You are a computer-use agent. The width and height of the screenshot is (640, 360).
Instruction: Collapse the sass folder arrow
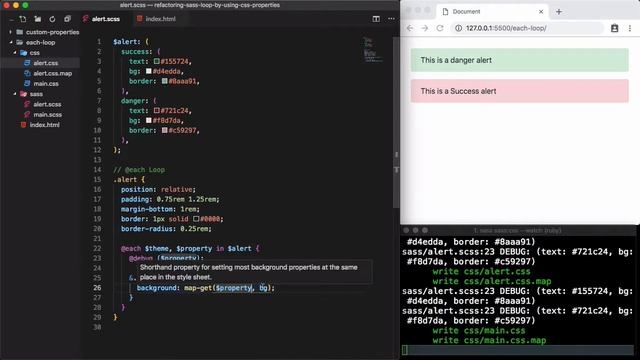(x=15, y=94)
